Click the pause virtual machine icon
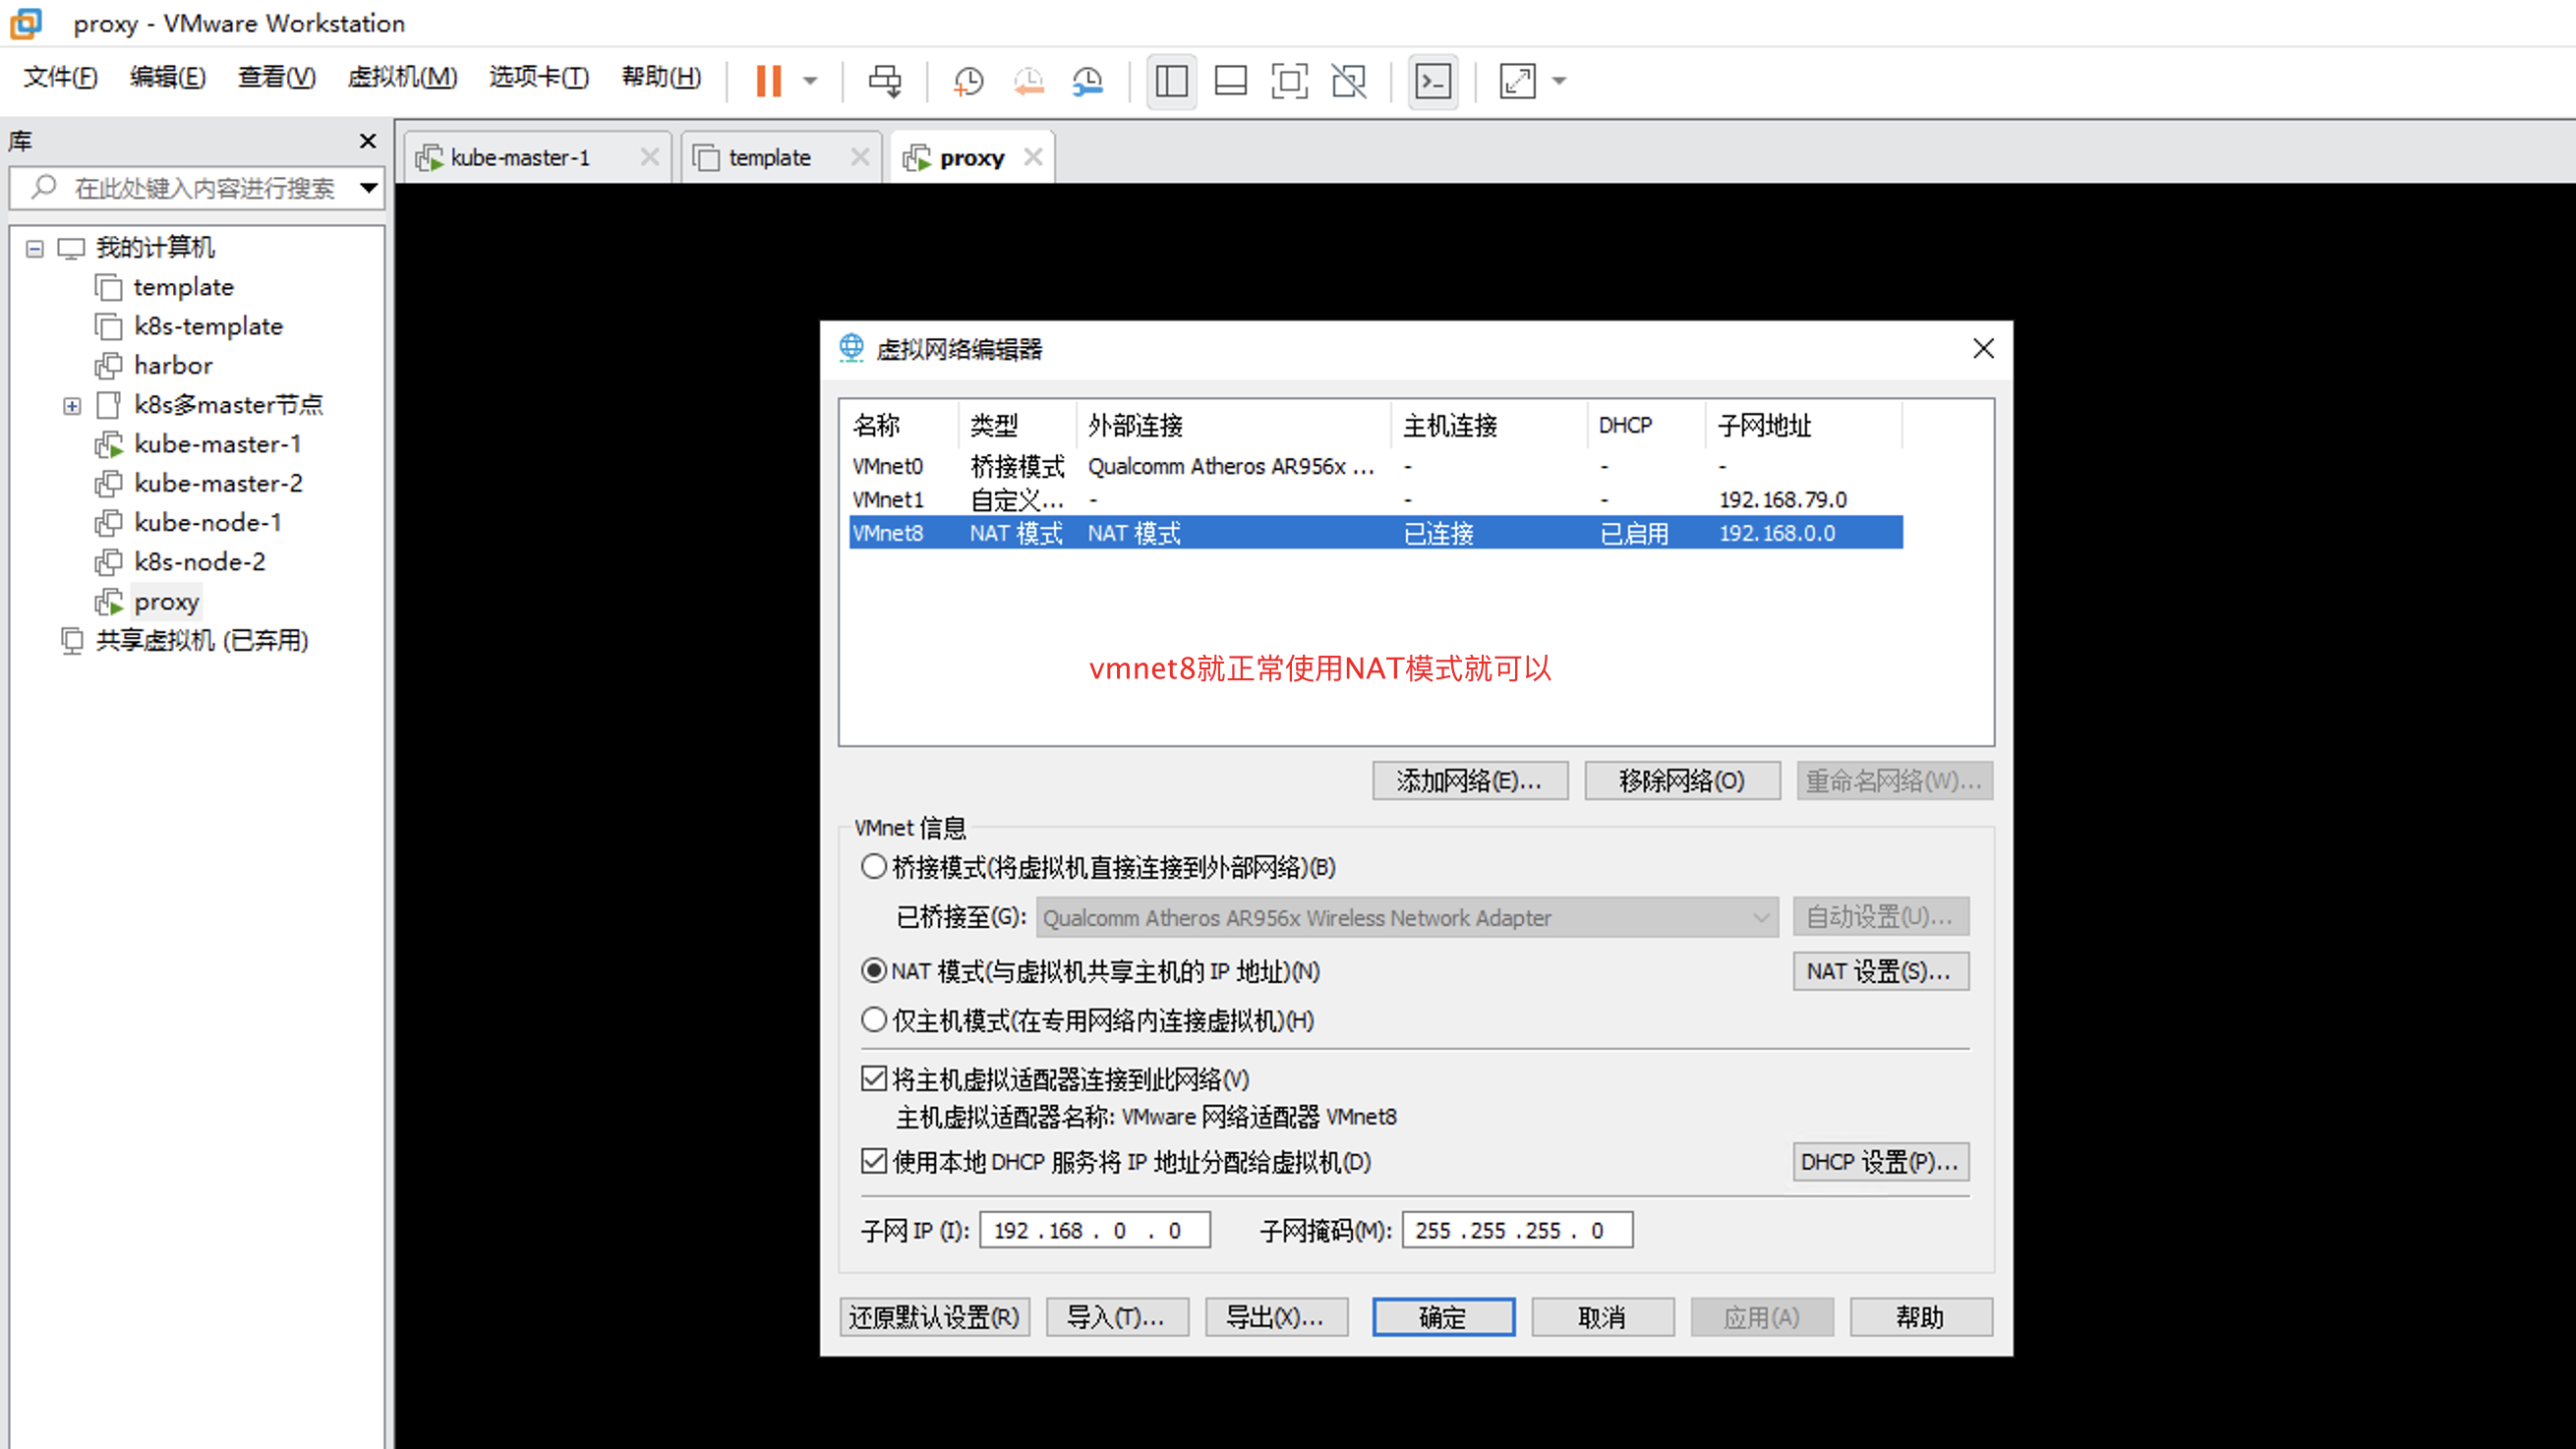Screen dimensions: 2576x1449 click(768, 81)
